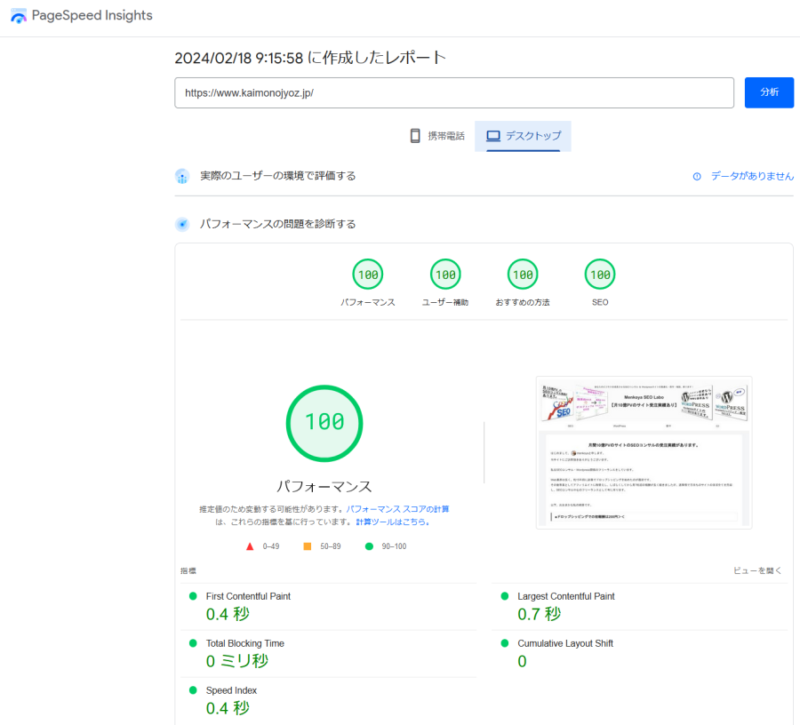Open the PageSpeed Insights title link

tap(92, 15)
